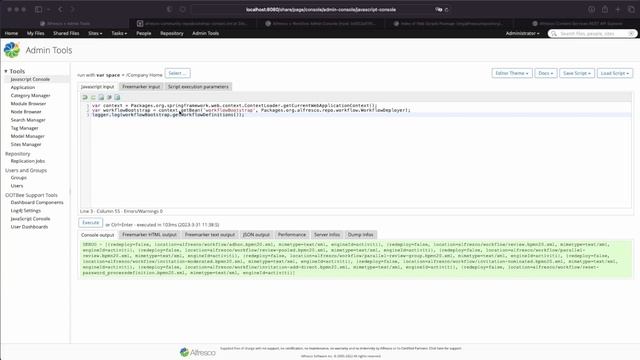This screenshot has width=640, height=360.
Task: Switch to Freemarker text output tab
Action: (210, 235)
